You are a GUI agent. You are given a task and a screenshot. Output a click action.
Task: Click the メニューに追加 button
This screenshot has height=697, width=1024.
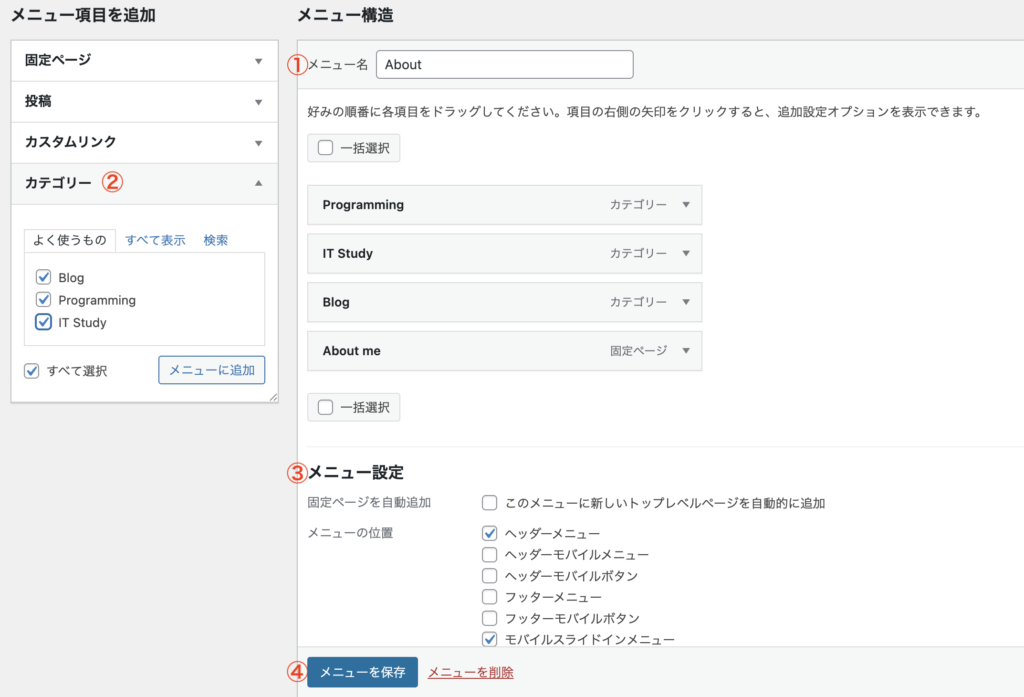tap(211, 370)
